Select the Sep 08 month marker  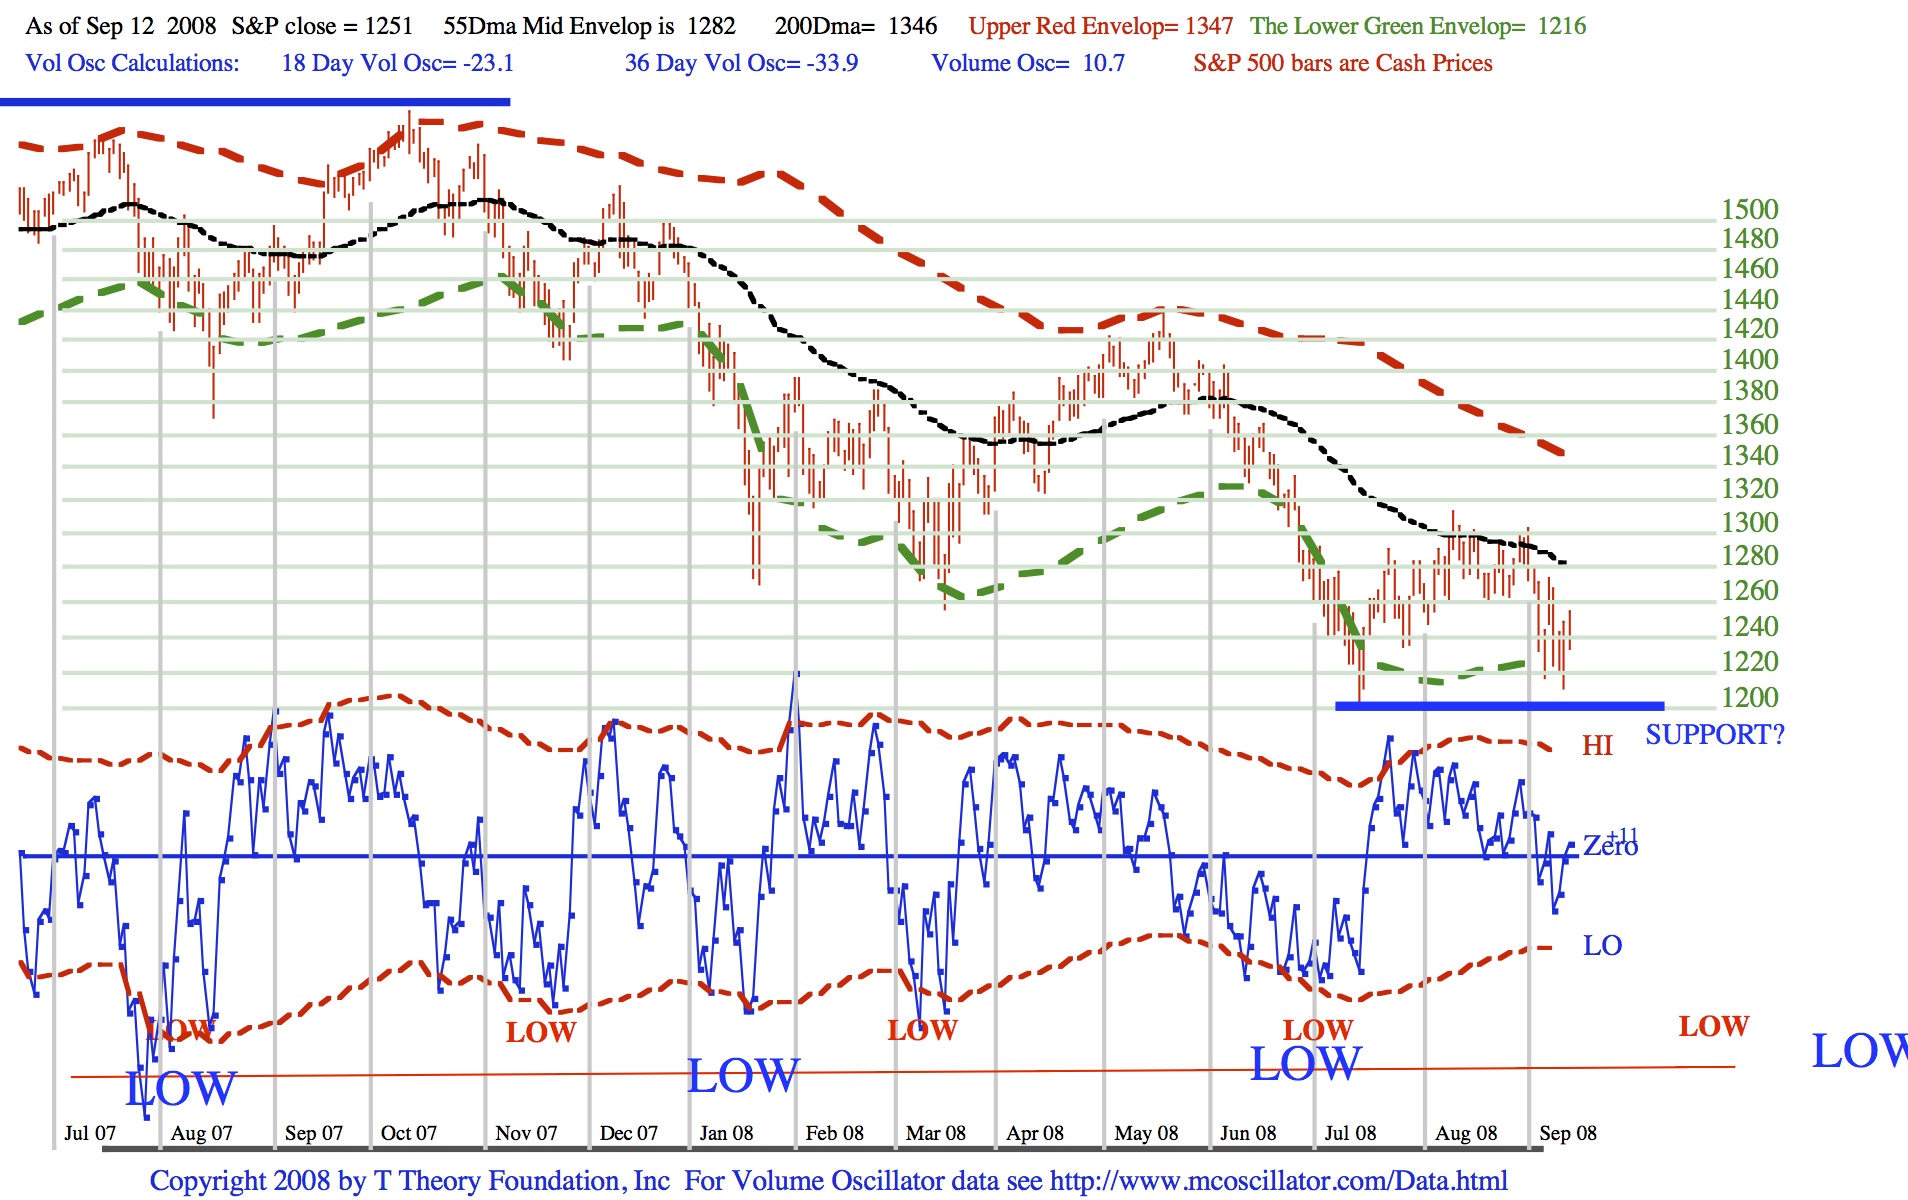click(1567, 1133)
